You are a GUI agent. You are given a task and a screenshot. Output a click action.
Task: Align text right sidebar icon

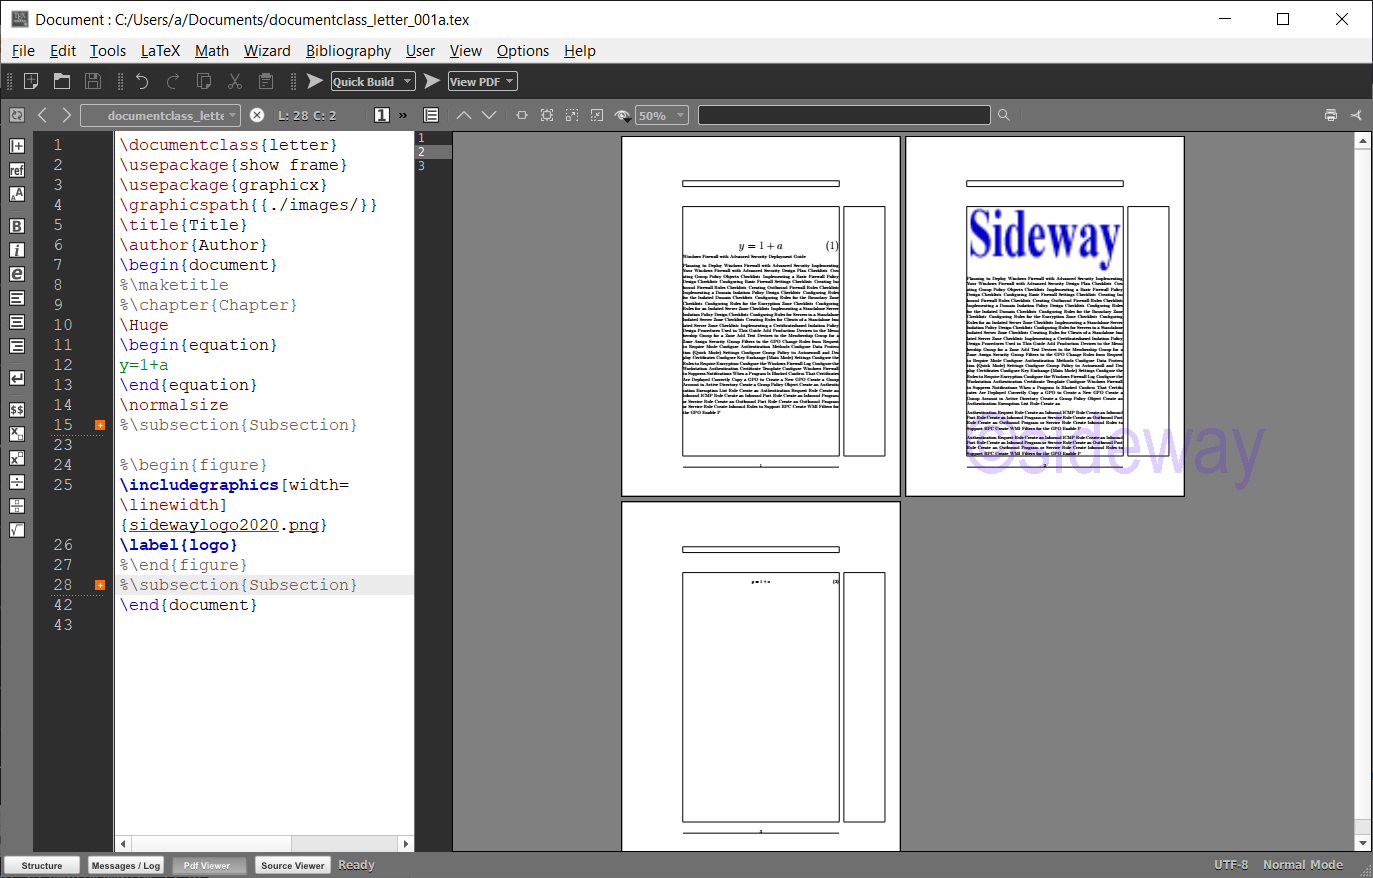click(17, 346)
